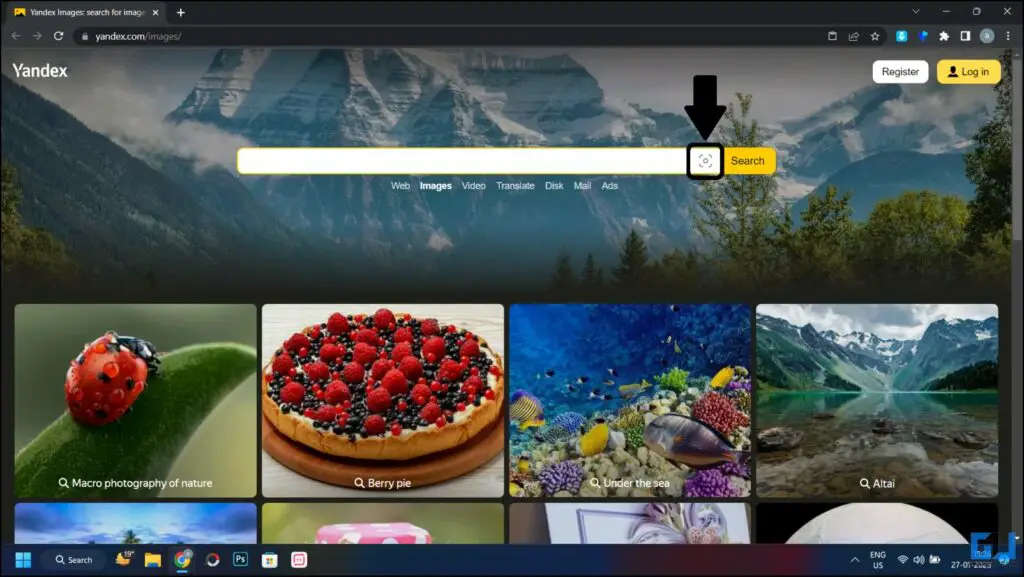Viewport: 1024px width, 577px height.
Task: Expand the system tray hidden icons chevron
Action: point(854,560)
